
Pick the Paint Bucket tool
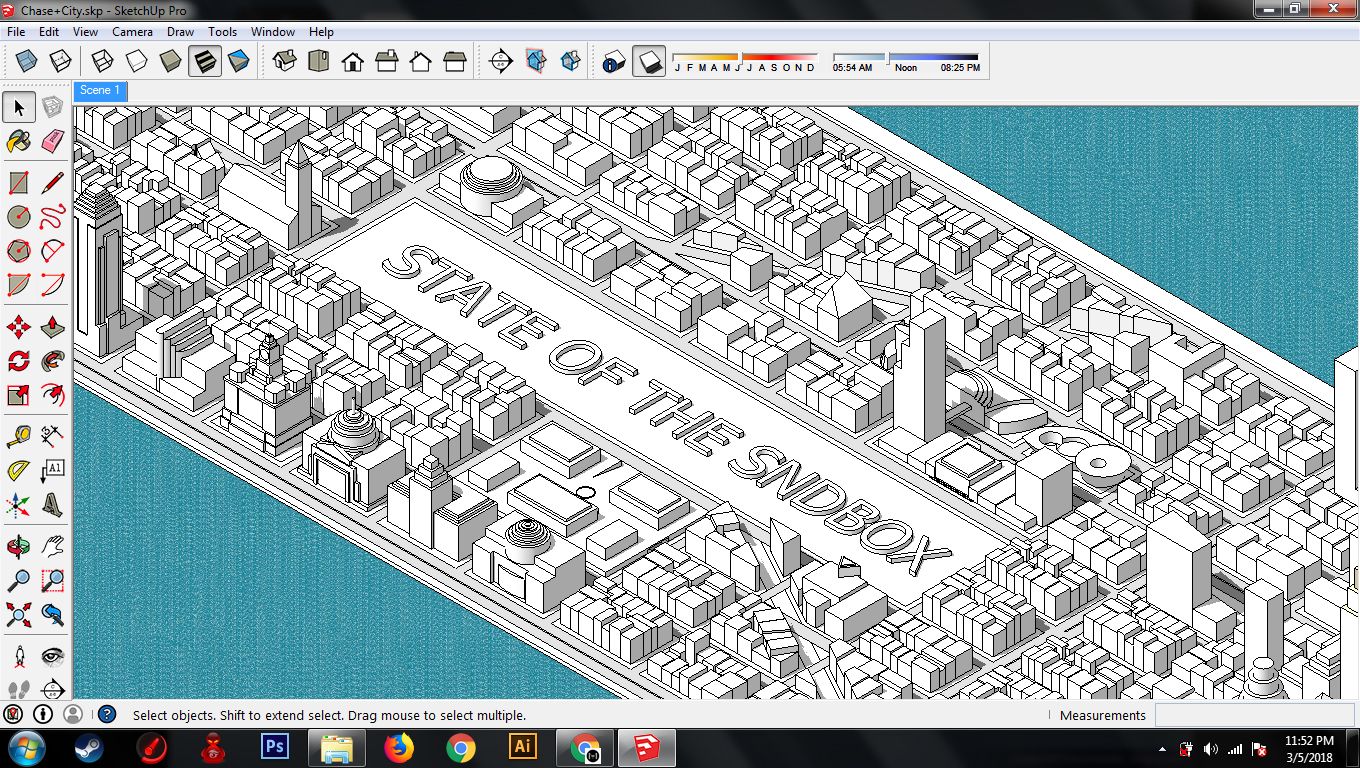coord(19,141)
